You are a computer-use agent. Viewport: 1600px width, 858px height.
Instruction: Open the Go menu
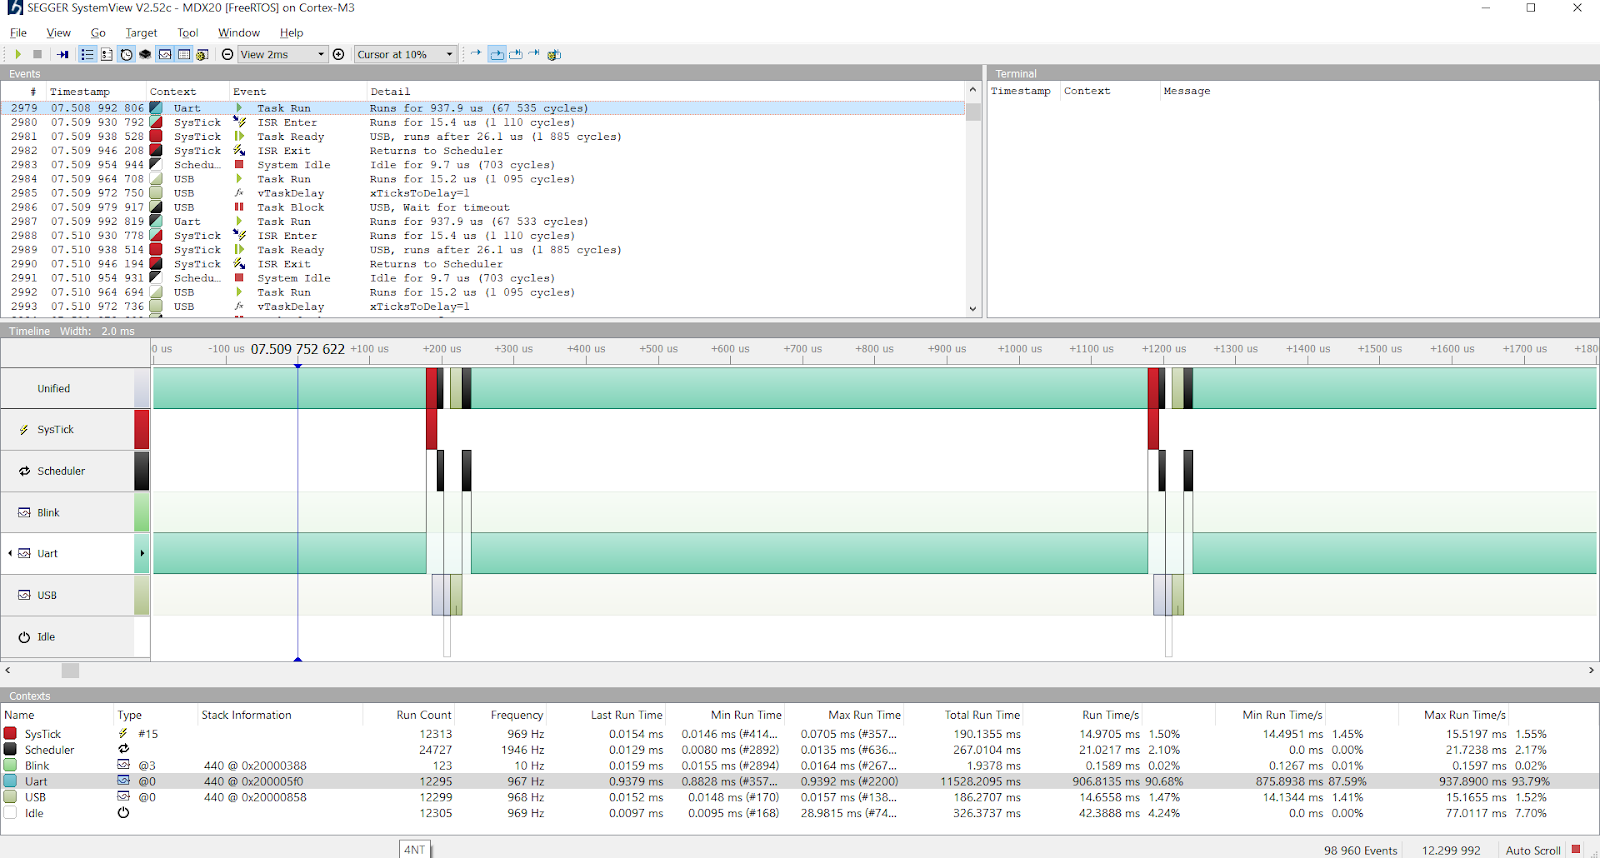pos(98,33)
